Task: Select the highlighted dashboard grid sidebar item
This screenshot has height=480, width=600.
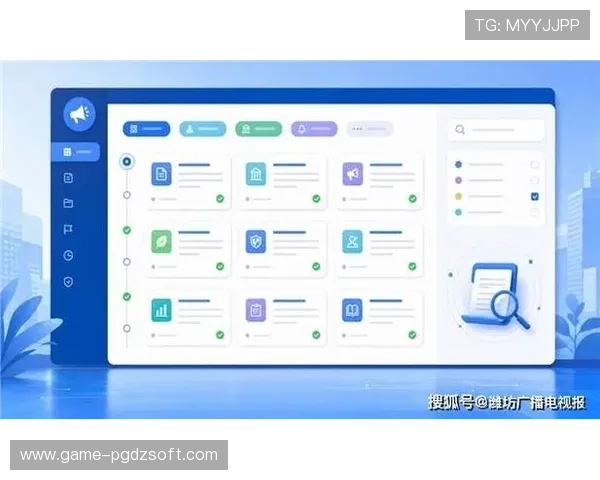Action: [76, 152]
